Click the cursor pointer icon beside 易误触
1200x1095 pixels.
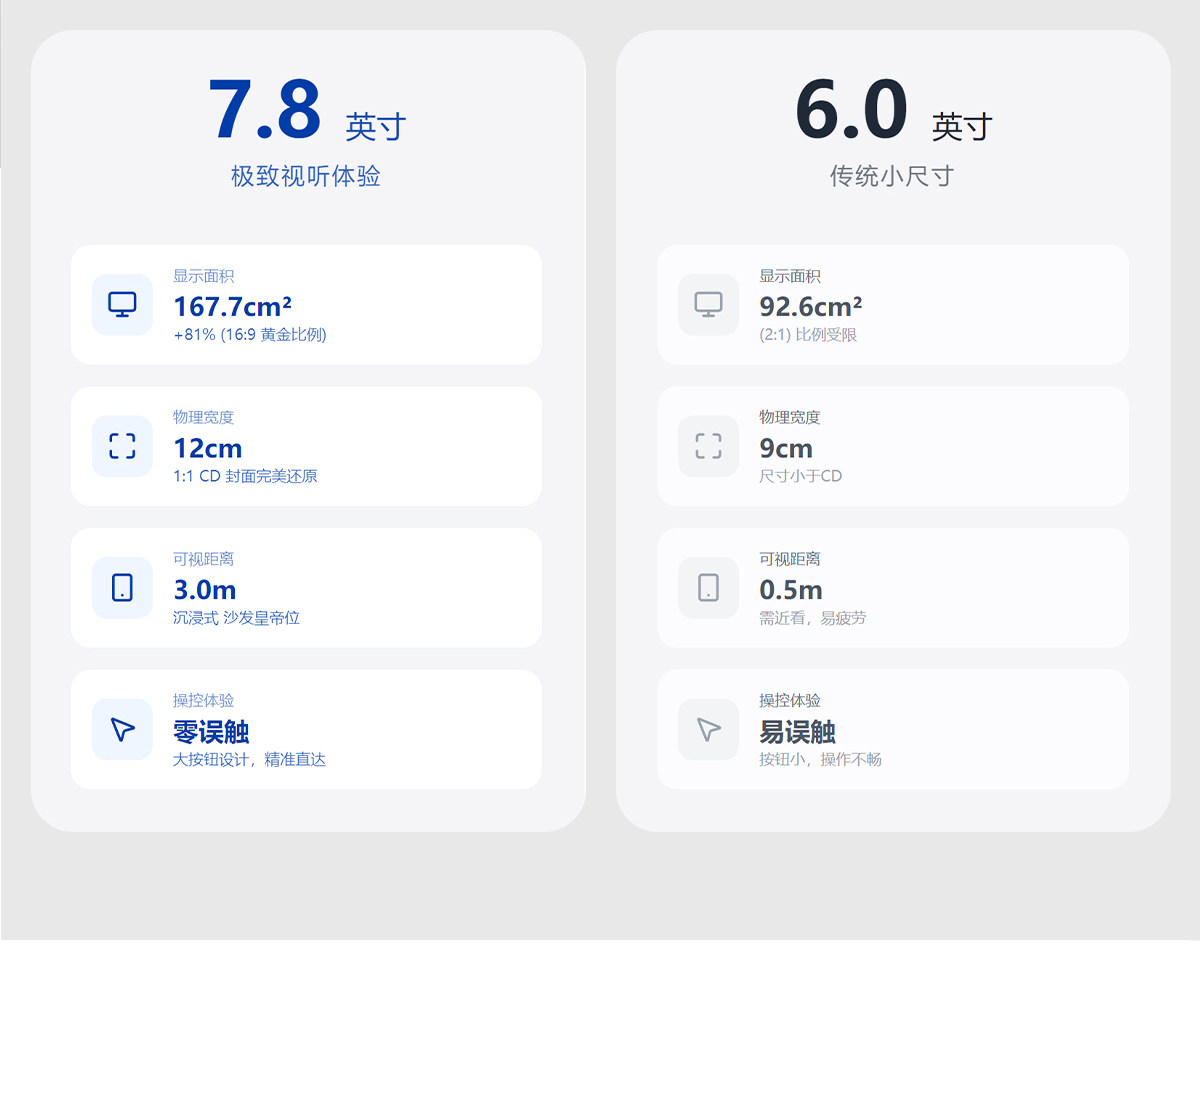click(708, 729)
